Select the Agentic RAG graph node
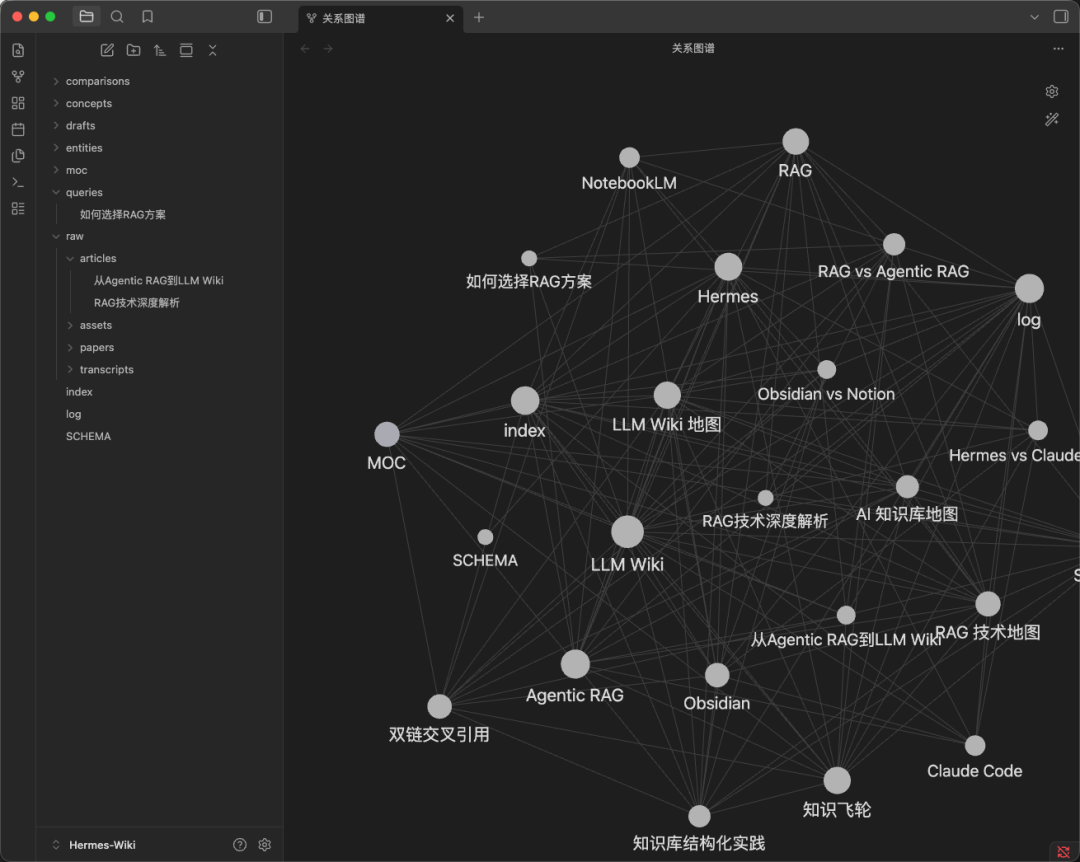 click(575, 664)
